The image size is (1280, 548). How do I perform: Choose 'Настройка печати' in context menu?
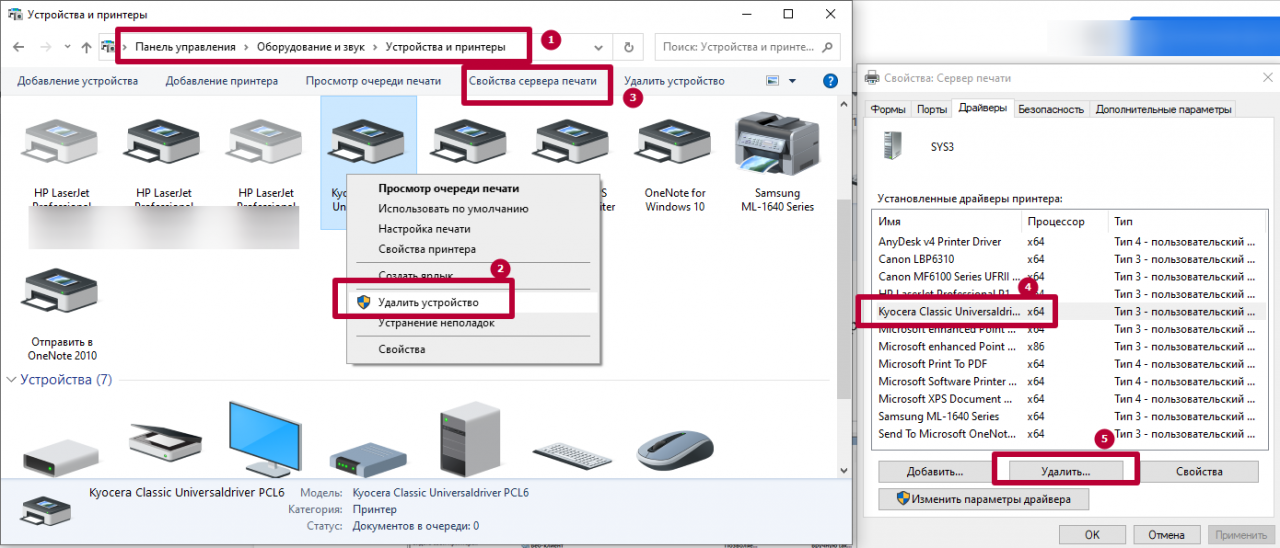[424, 229]
